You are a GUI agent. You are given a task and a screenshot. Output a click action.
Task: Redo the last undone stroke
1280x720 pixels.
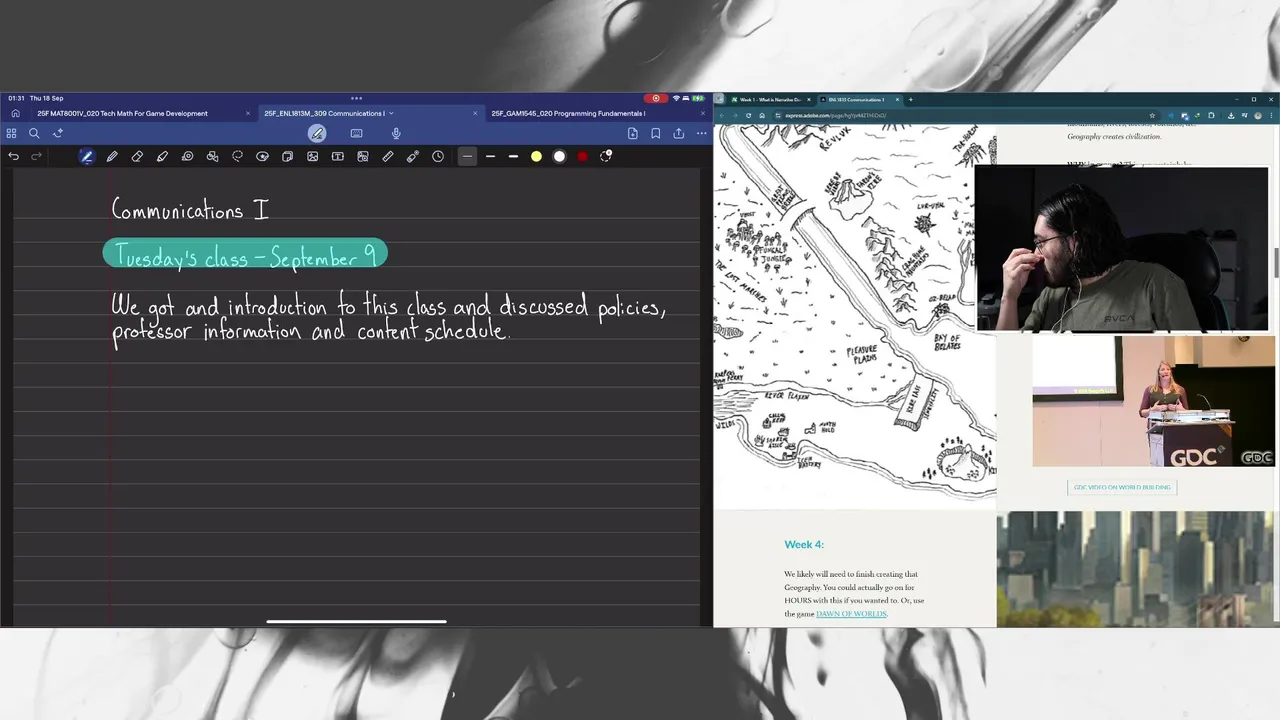[37, 156]
